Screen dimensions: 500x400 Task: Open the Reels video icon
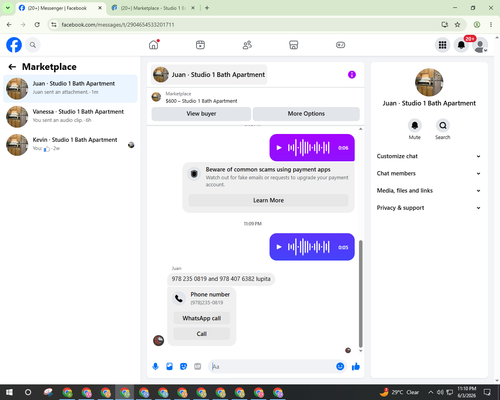click(x=200, y=45)
